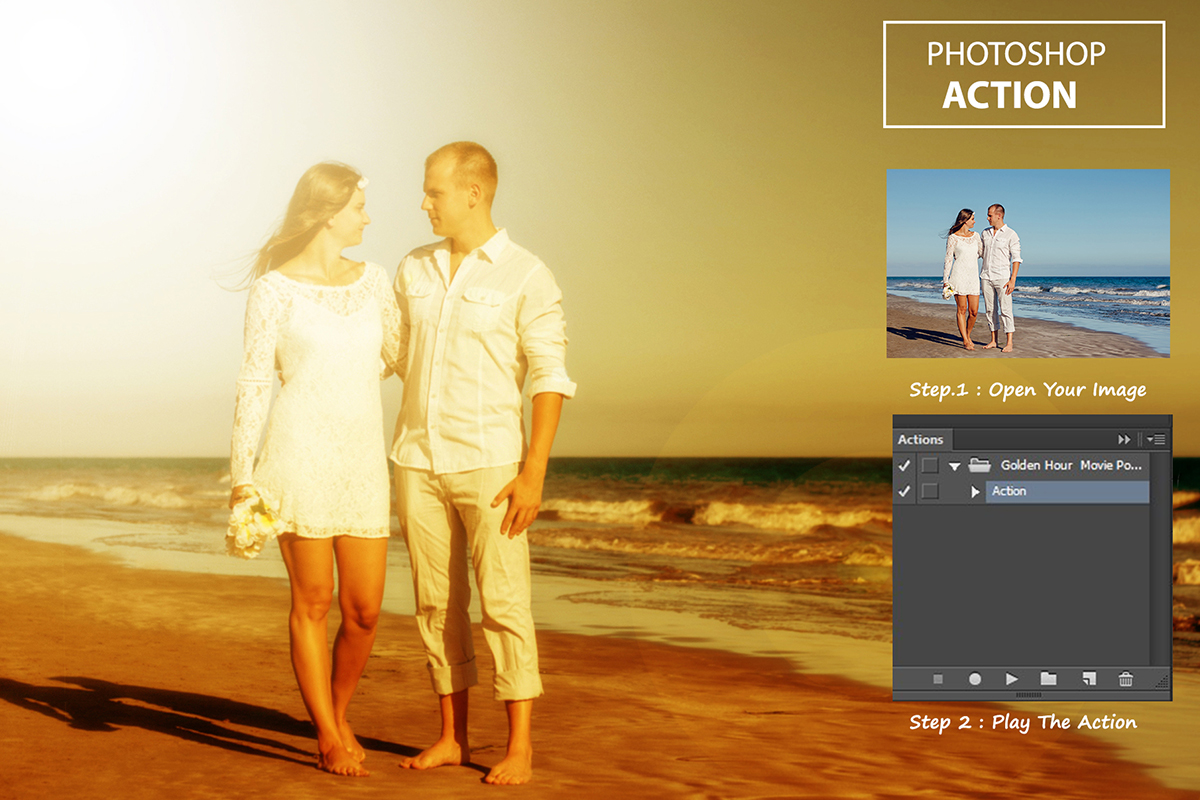Click the 'PHOTOSHOP ACTION' title box
The height and width of the screenshot is (800, 1200).
click(1024, 75)
